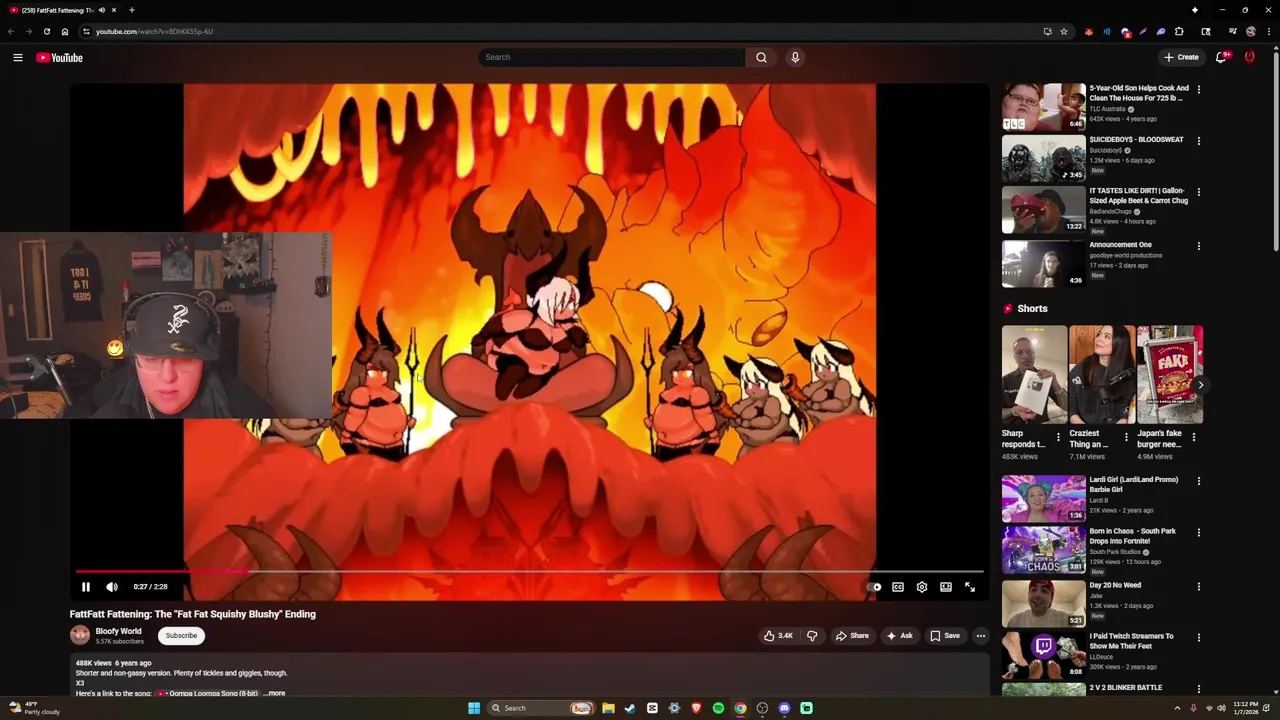Open the browser three-dot menu
Viewport: 1280px width, 720px height.
point(1268,31)
